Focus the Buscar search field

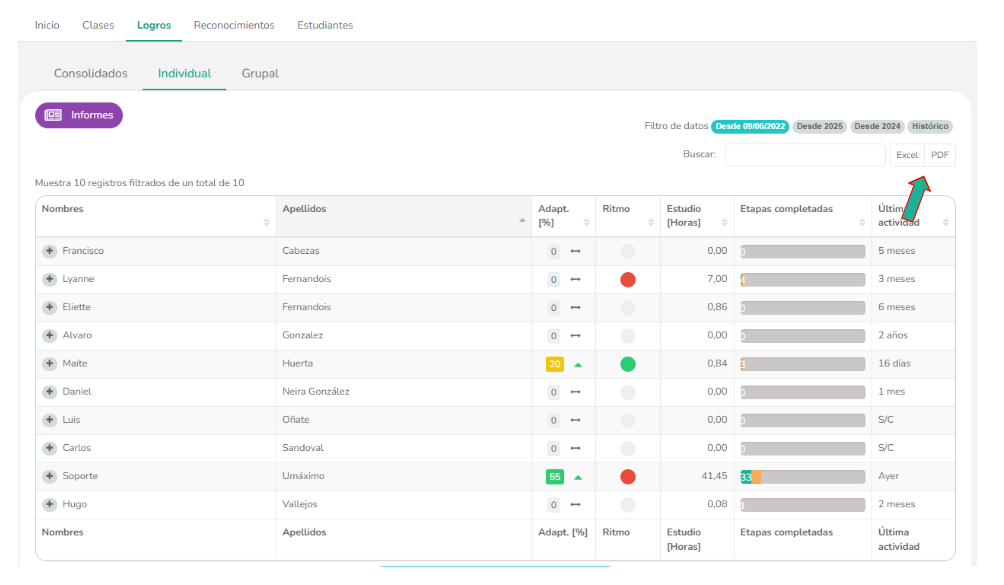(805, 155)
